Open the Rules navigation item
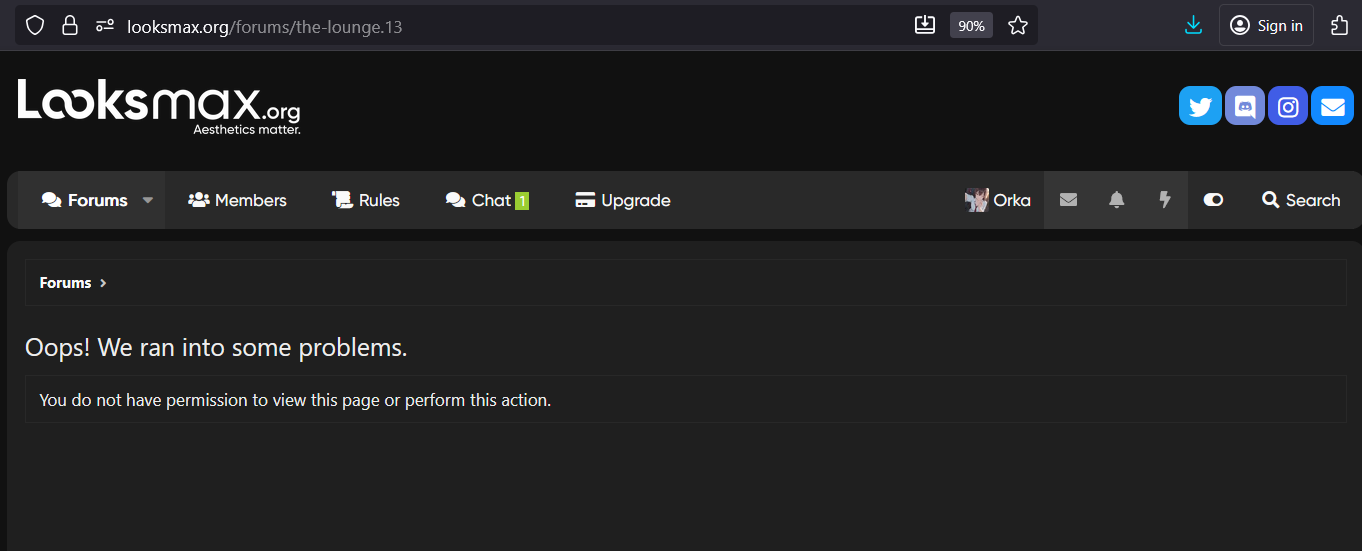1362x551 pixels. (366, 200)
